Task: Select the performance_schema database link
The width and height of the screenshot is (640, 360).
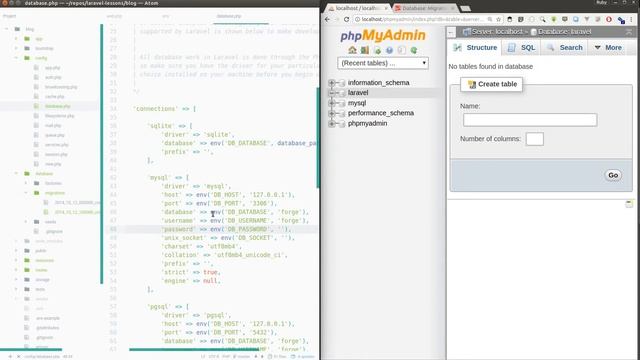Action: (381, 113)
